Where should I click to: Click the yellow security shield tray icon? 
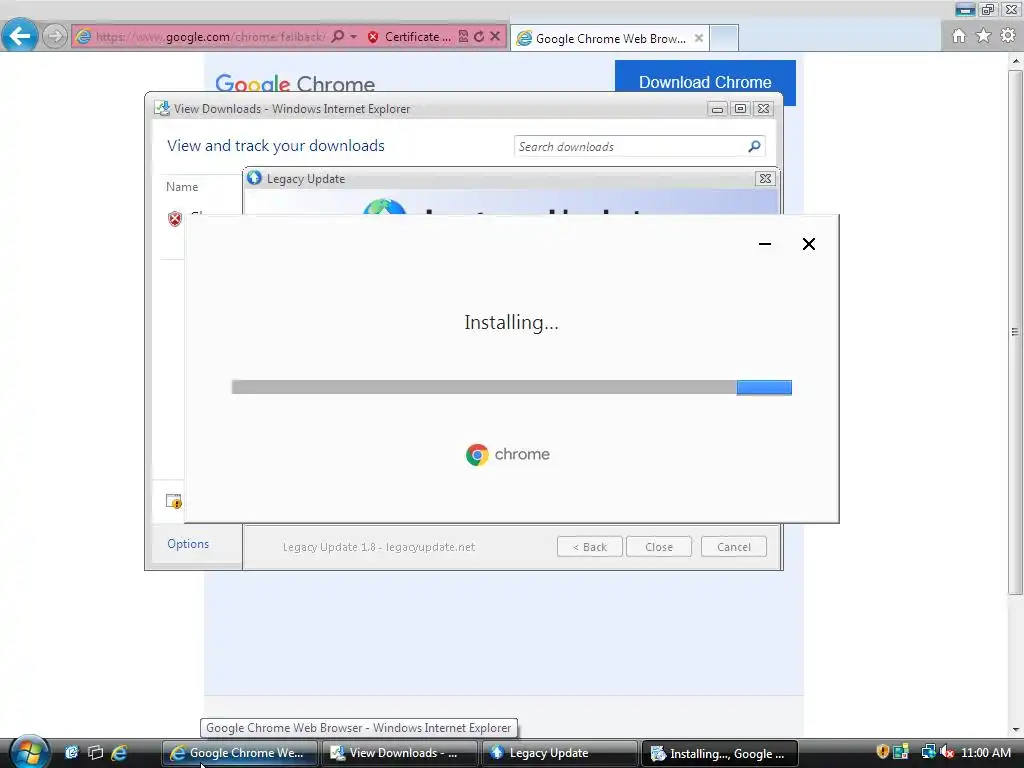coord(883,752)
